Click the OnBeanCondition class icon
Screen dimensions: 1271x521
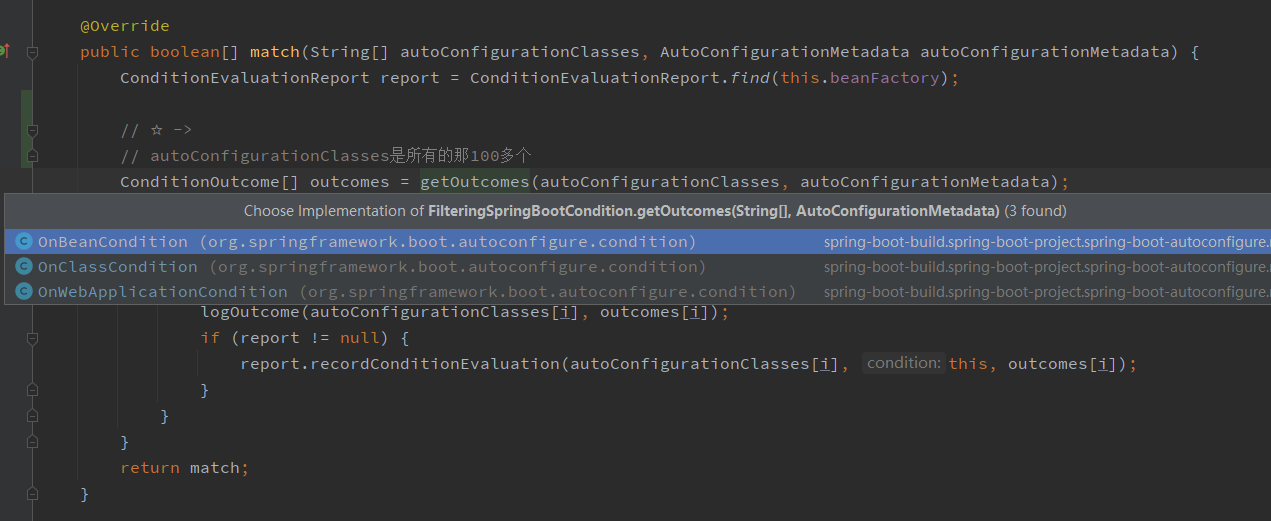[24, 242]
